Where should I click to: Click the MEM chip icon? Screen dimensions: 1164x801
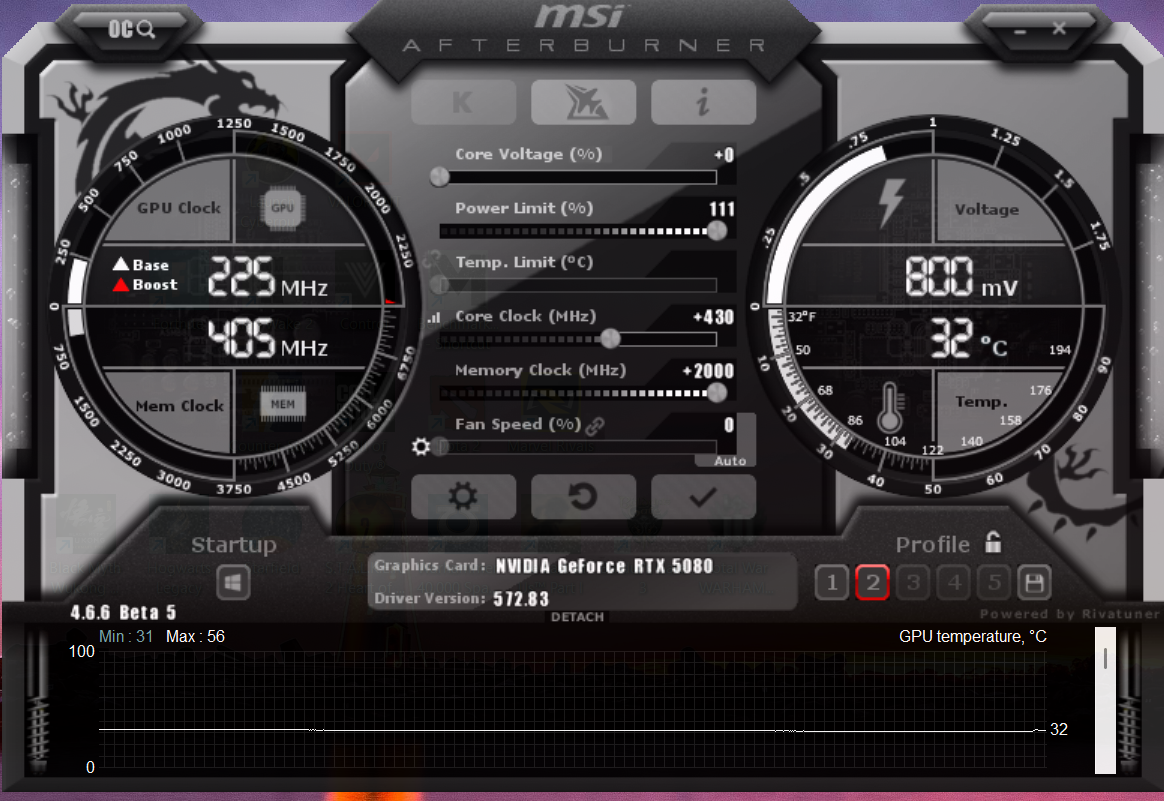pyautogui.click(x=282, y=405)
